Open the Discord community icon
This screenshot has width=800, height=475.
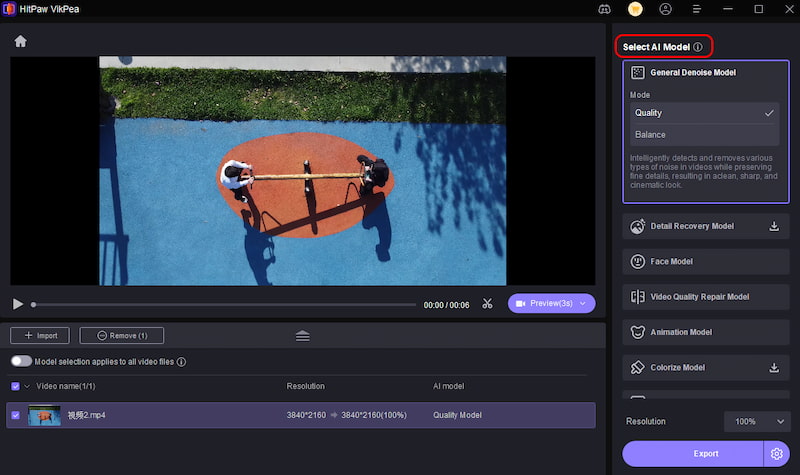pos(604,9)
